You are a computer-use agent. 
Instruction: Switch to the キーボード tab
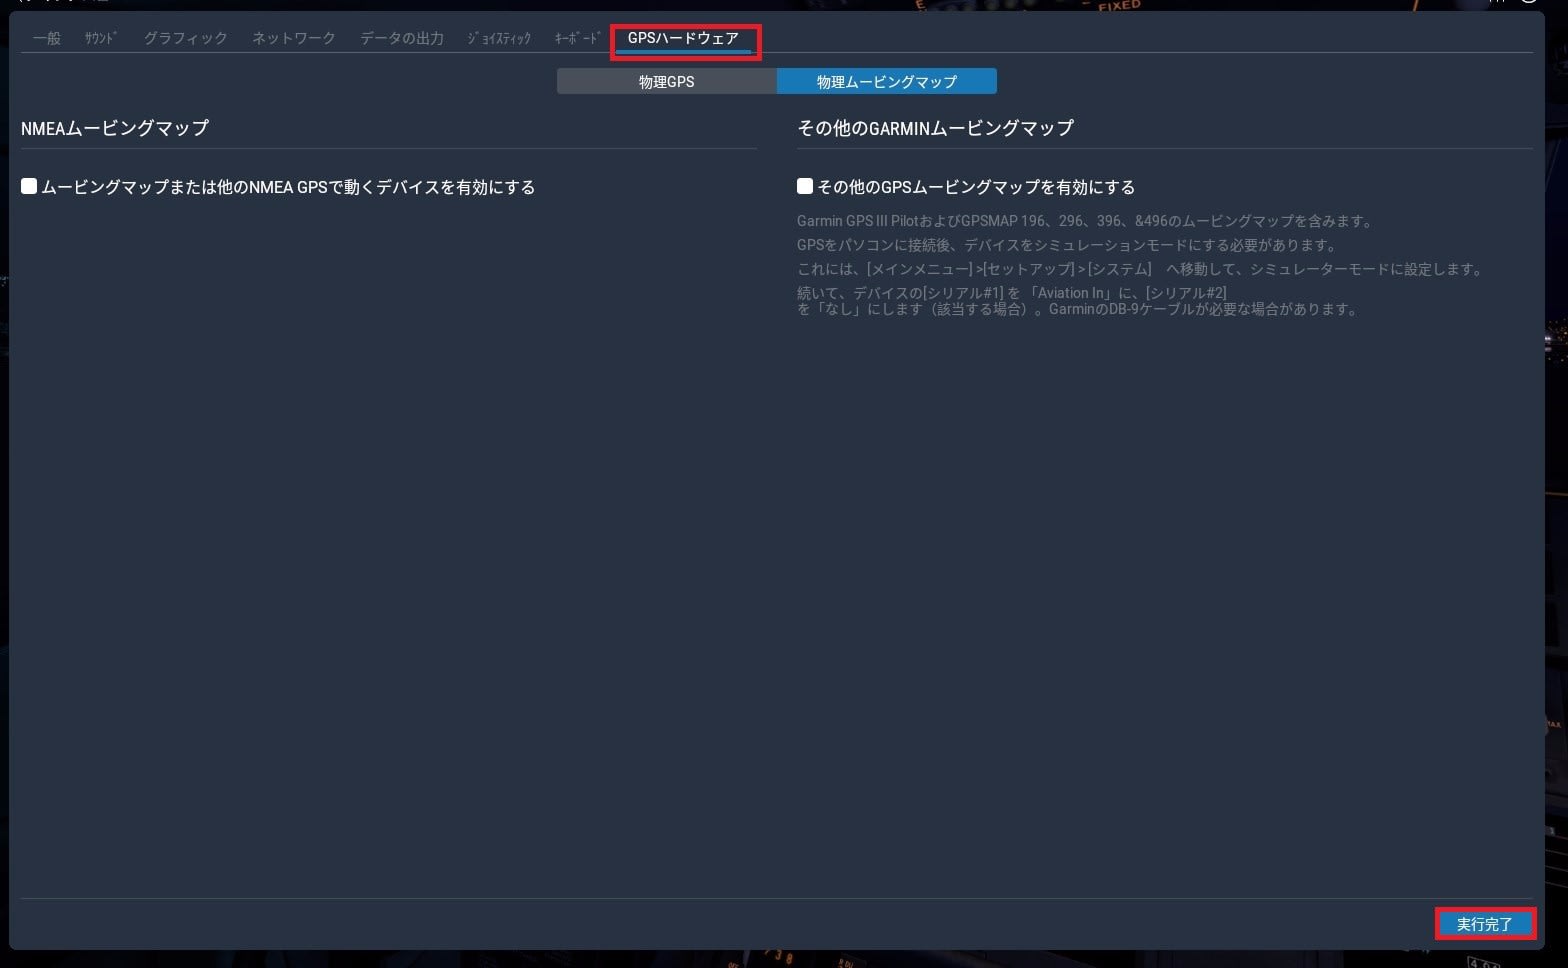pos(577,38)
